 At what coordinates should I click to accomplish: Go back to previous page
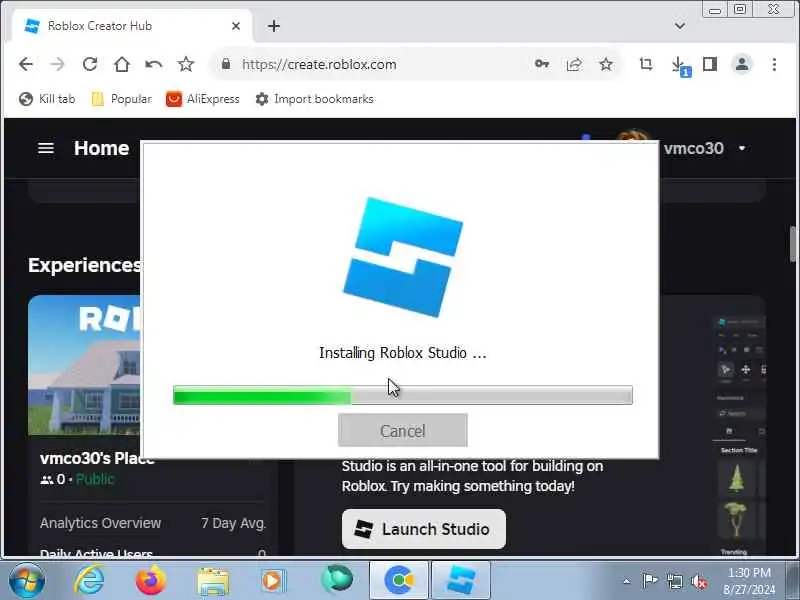point(26,64)
